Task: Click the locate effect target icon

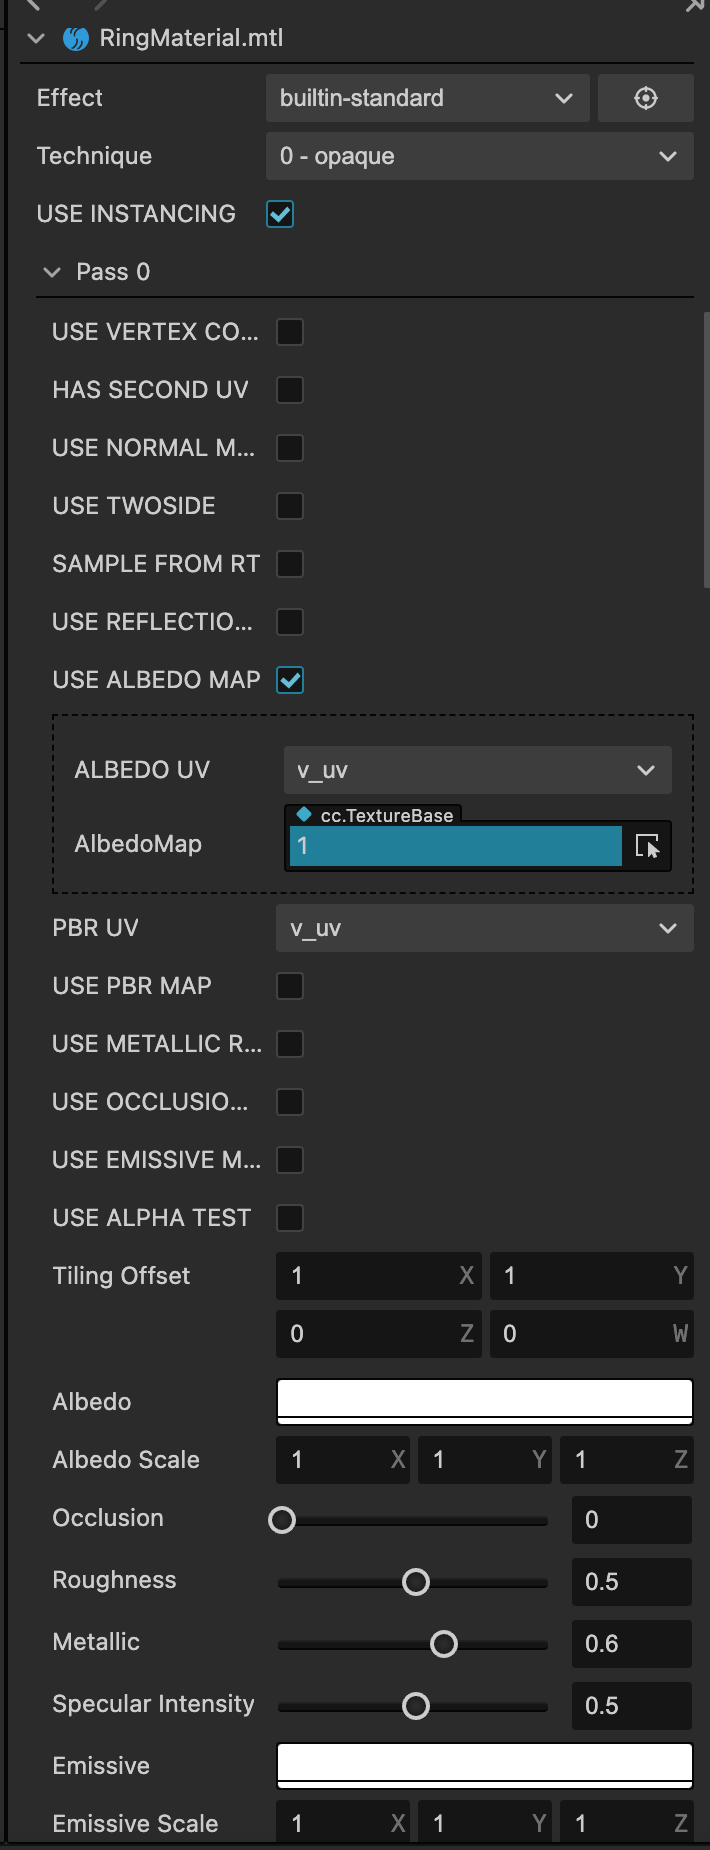Action: pos(645,98)
